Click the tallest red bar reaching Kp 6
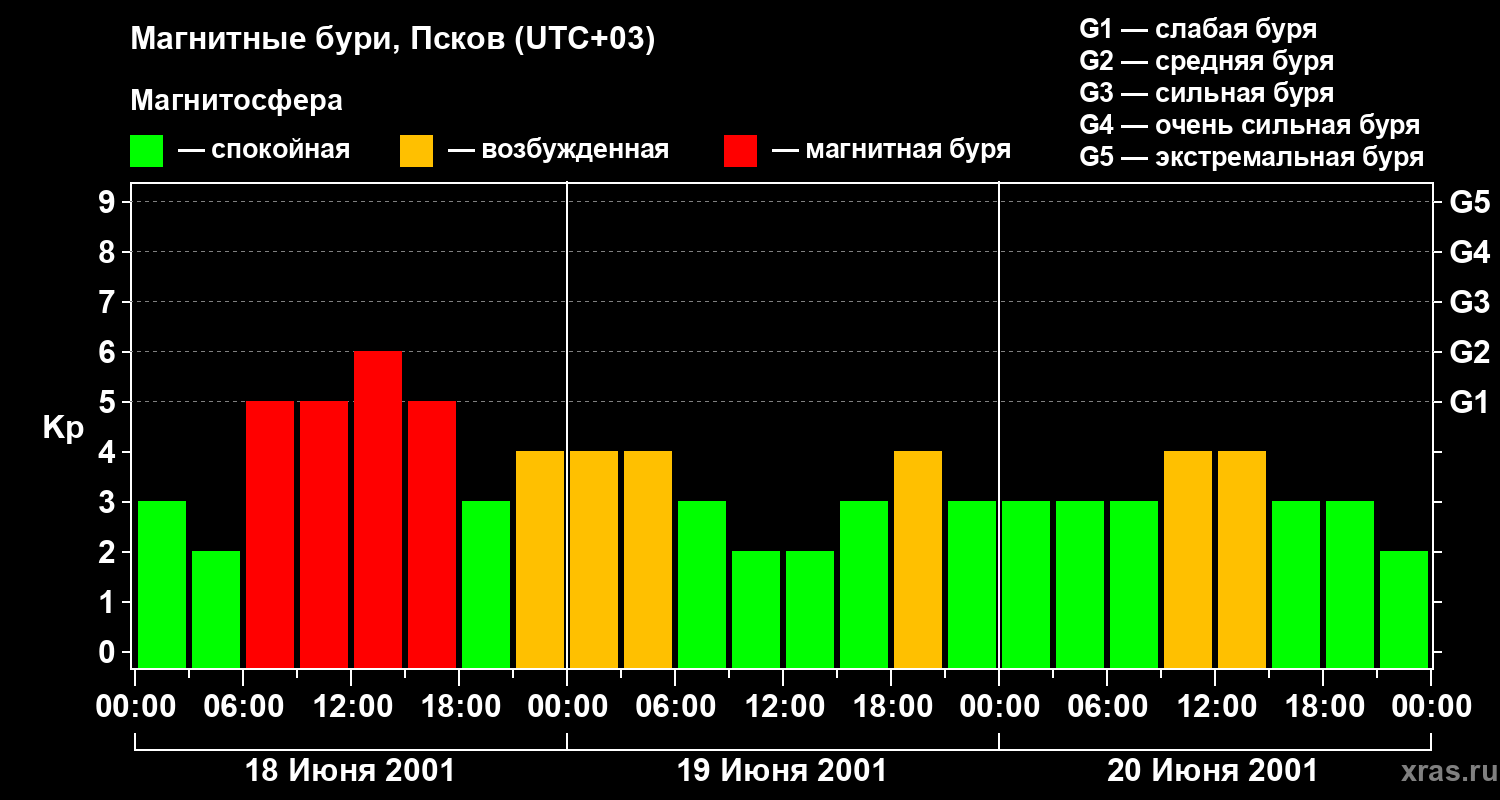The height and width of the screenshot is (800, 1500). tap(378, 509)
